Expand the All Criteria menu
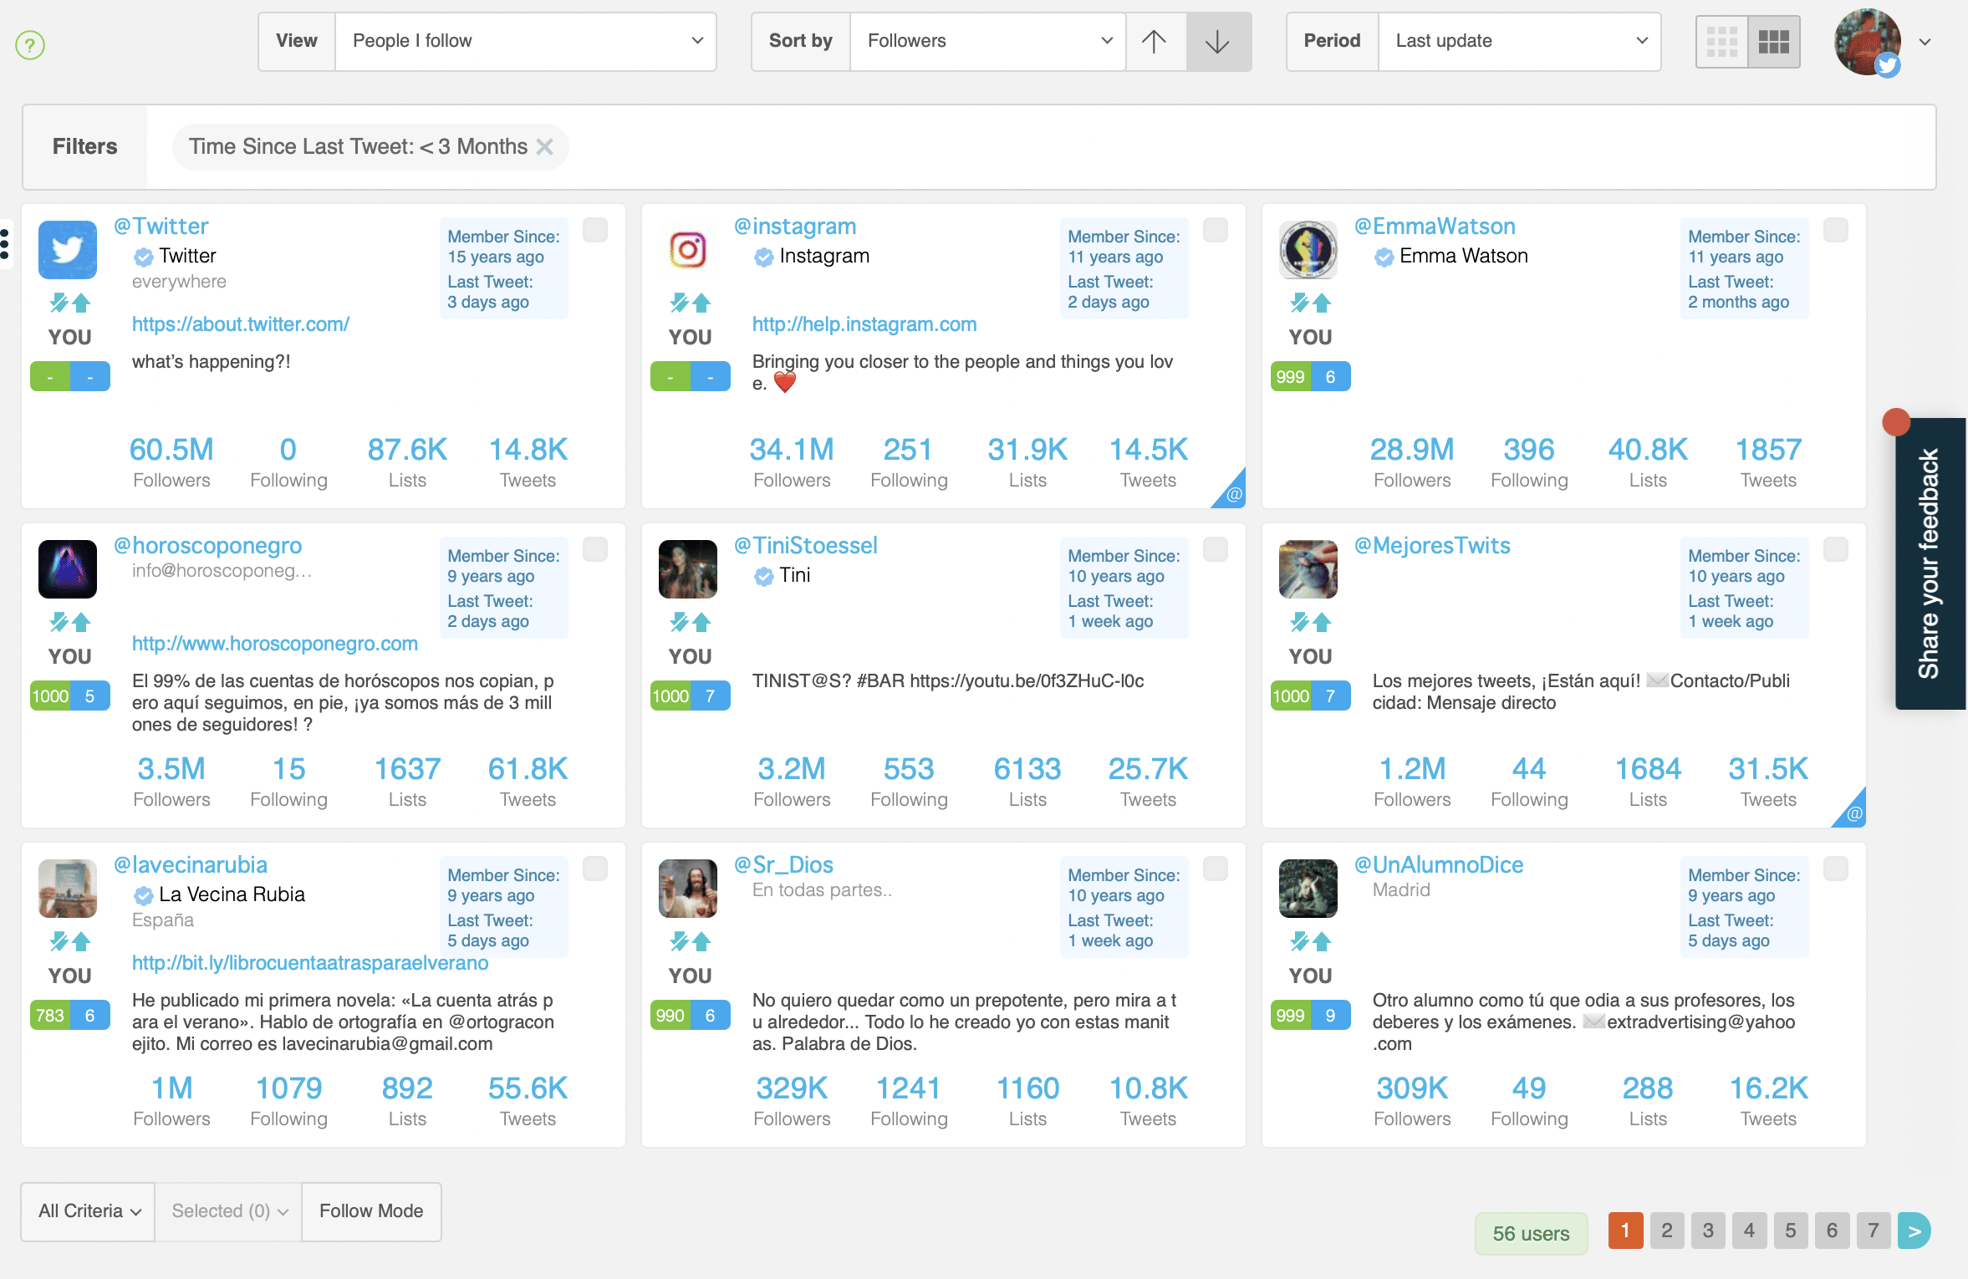The width and height of the screenshot is (1968, 1279). [86, 1211]
